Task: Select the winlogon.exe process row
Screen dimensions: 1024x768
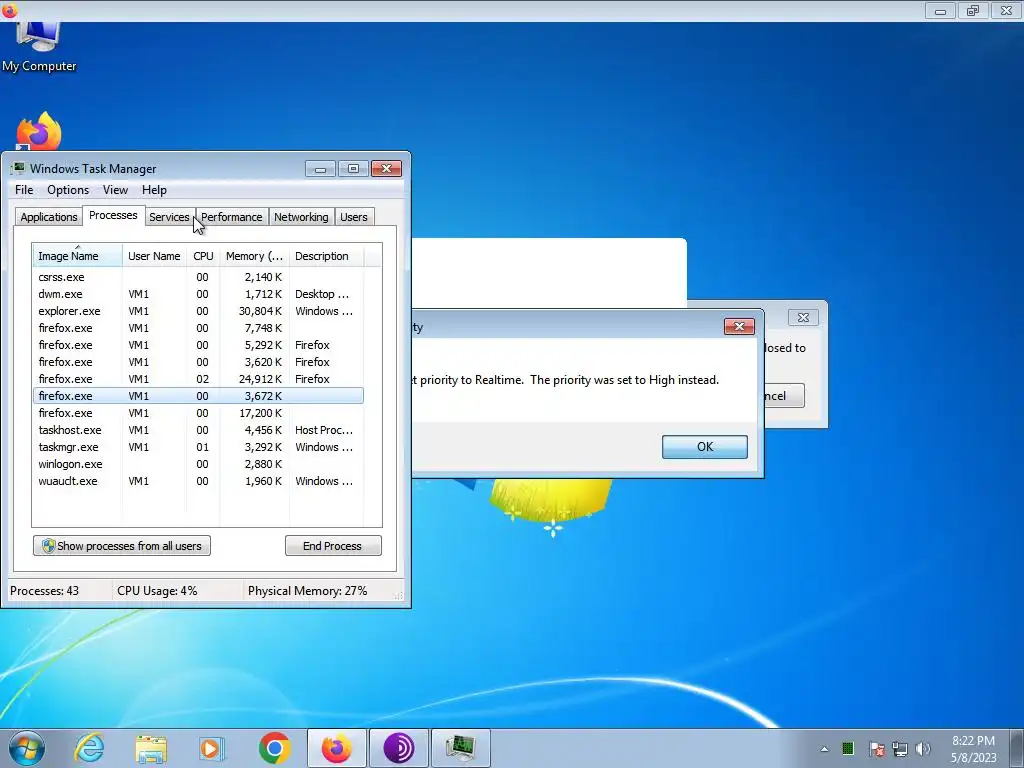Action: (x=198, y=464)
